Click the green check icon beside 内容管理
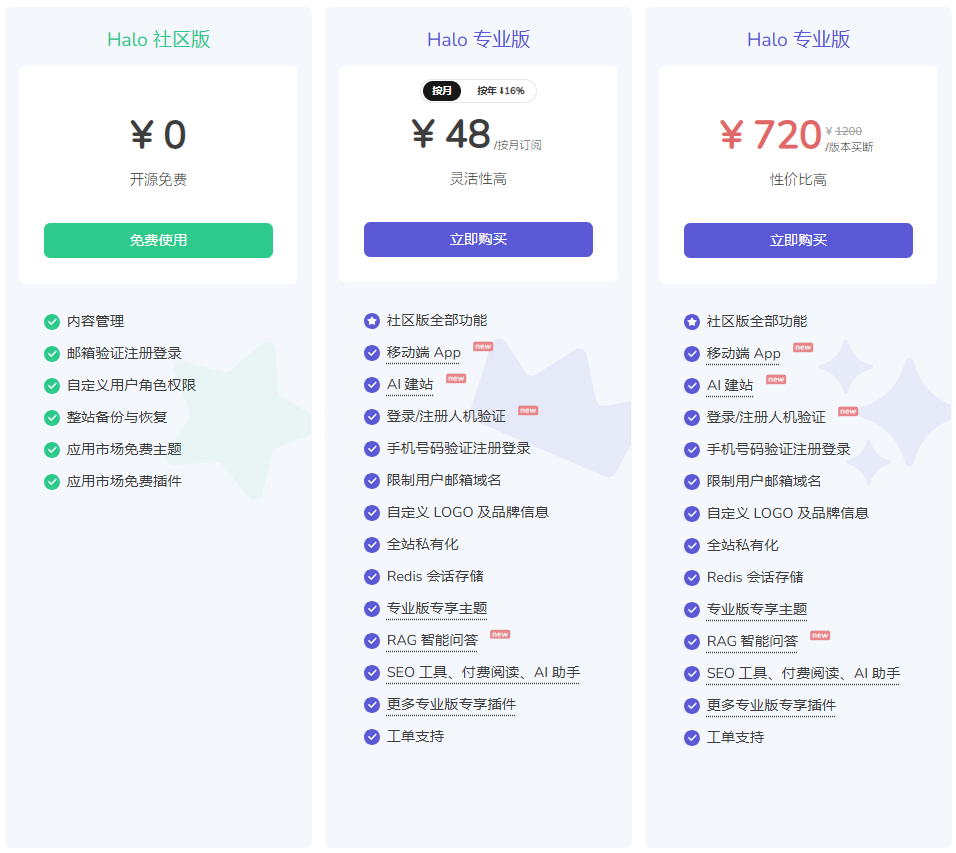Screen dimensions: 956x853 [x=52, y=321]
